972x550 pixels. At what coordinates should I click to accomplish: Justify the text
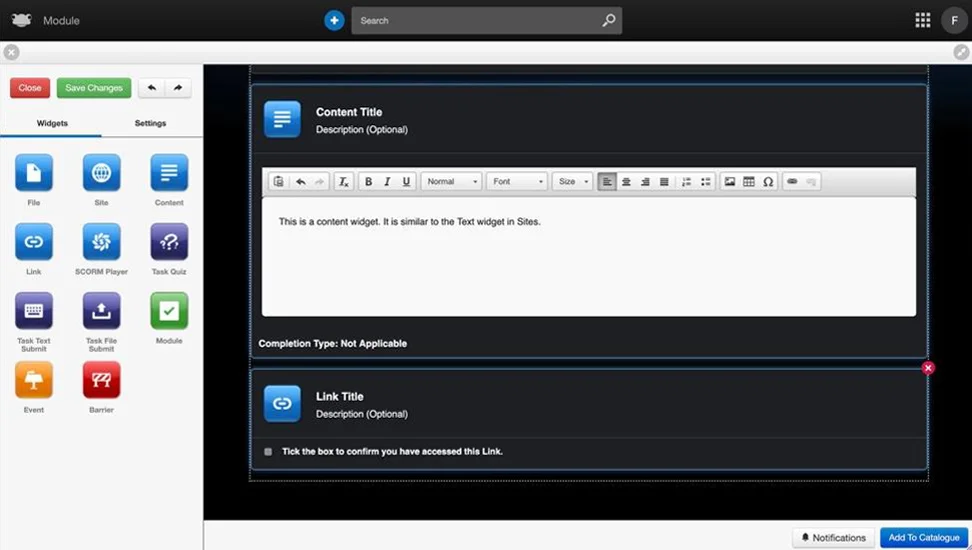point(664,182)
